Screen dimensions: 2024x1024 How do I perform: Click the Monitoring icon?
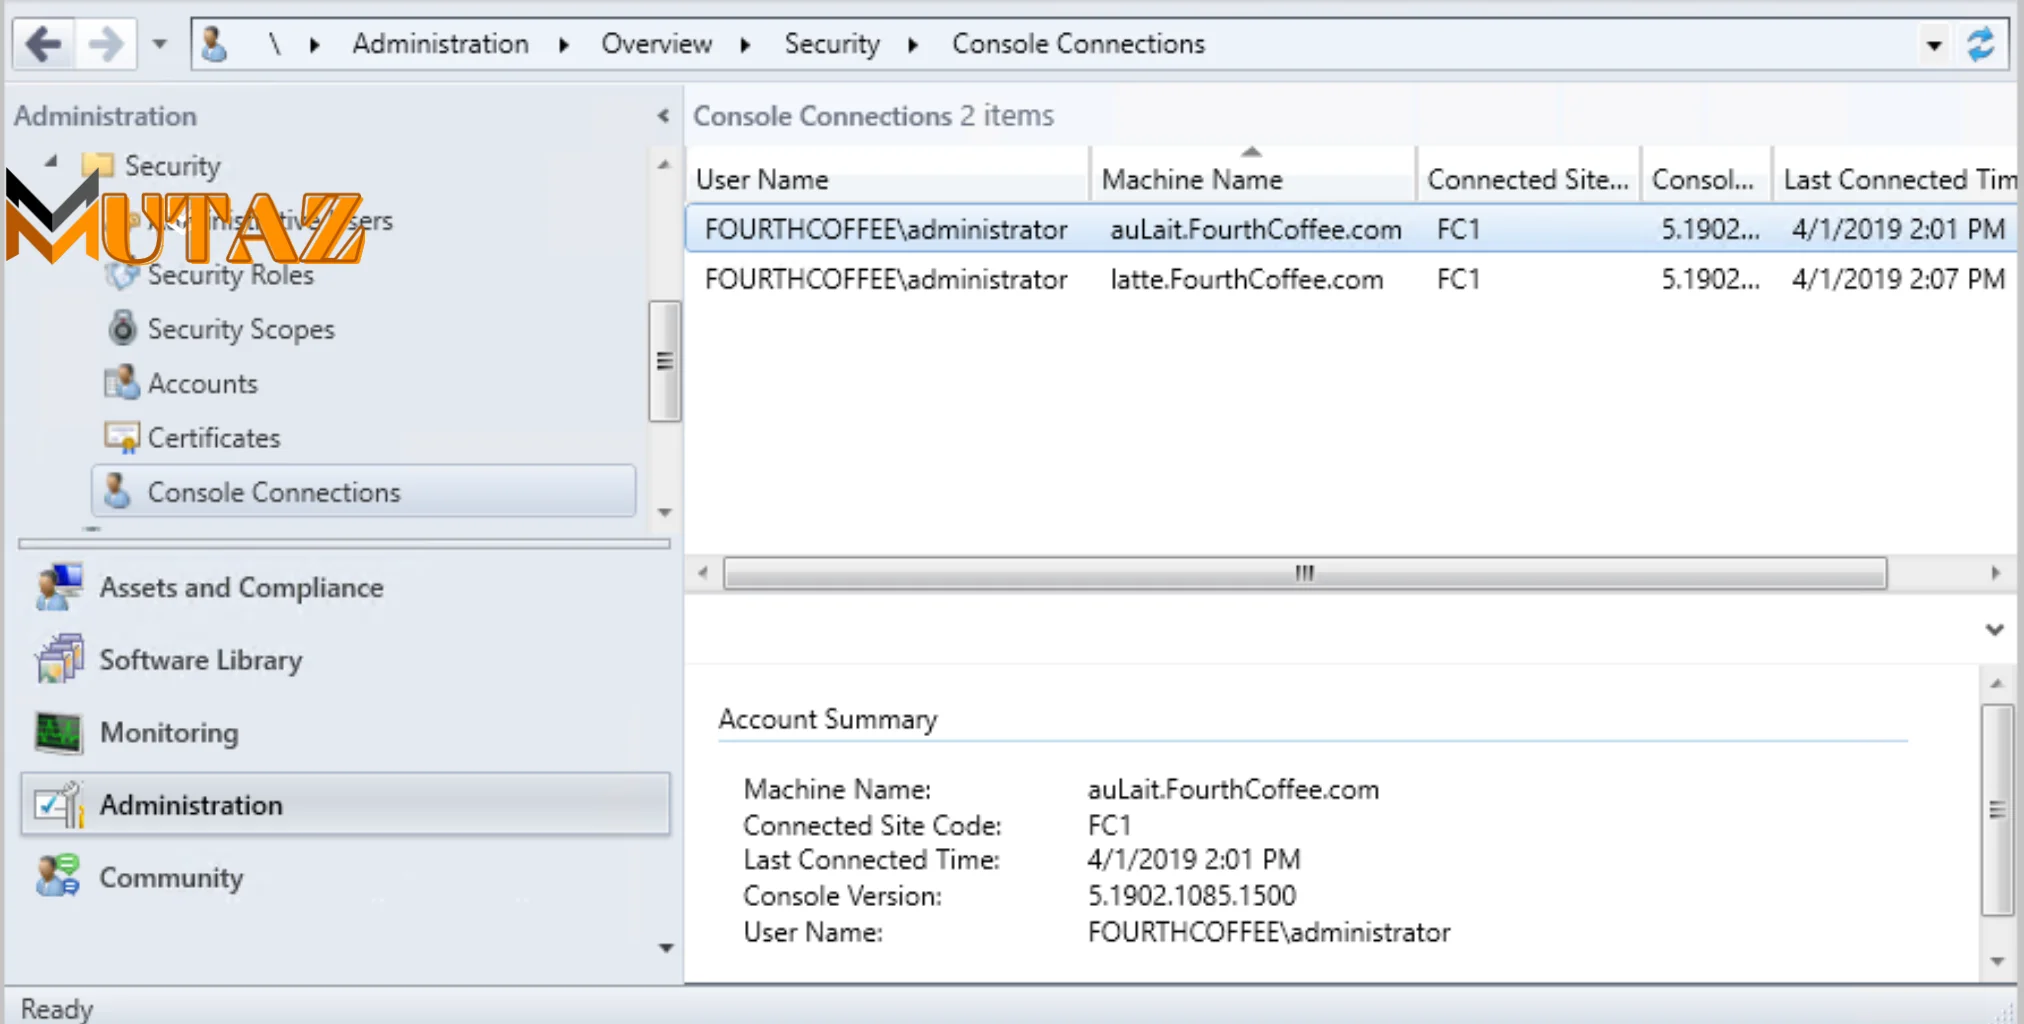tap(58, 732)
